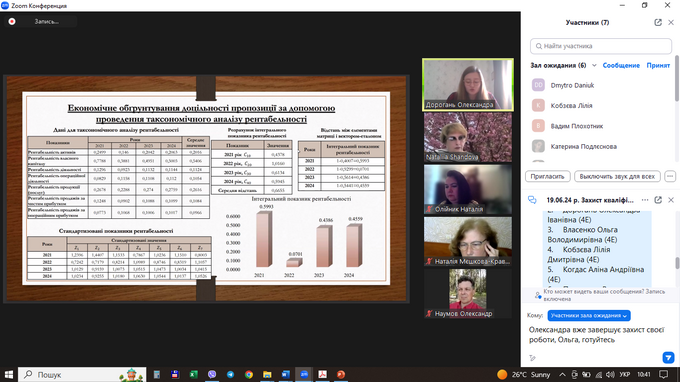Click the Пригласить button
The width and height of the screenshot is (680, 382).
point(547,176)
